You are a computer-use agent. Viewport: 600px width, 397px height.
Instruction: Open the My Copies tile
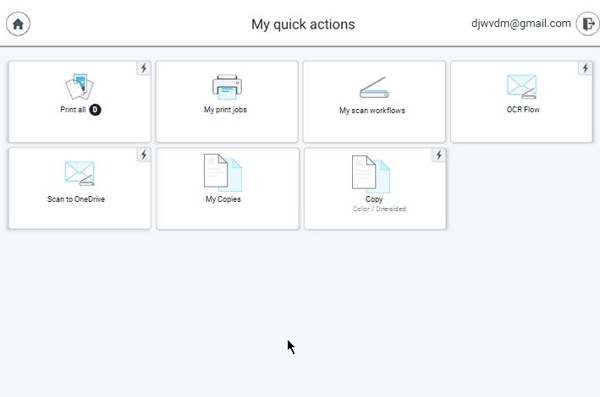[228, 189]
